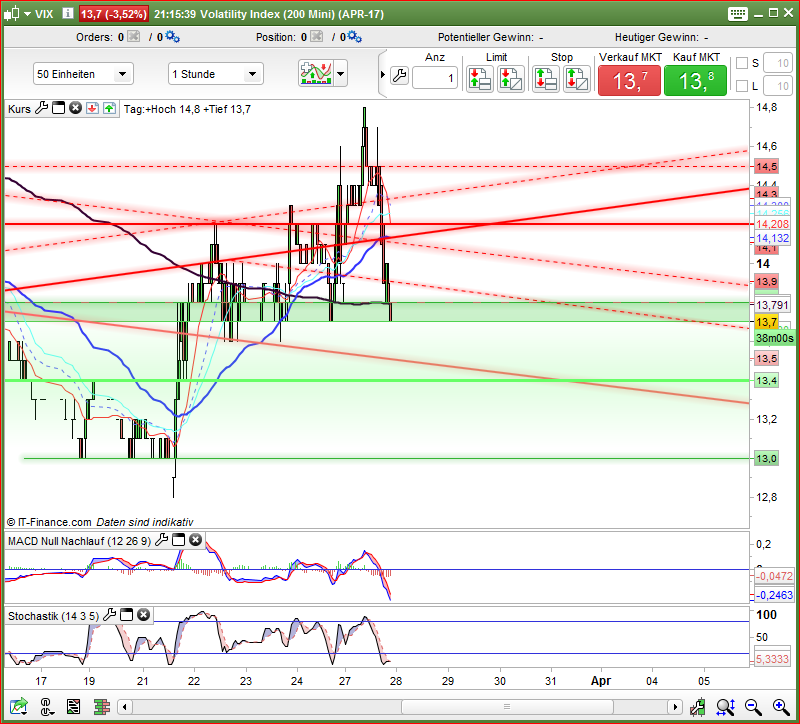The height and width of the screenshot is (724, 800).
Task: Click the red down-arrow icon in Kurs panel
Action: (92, 108)
